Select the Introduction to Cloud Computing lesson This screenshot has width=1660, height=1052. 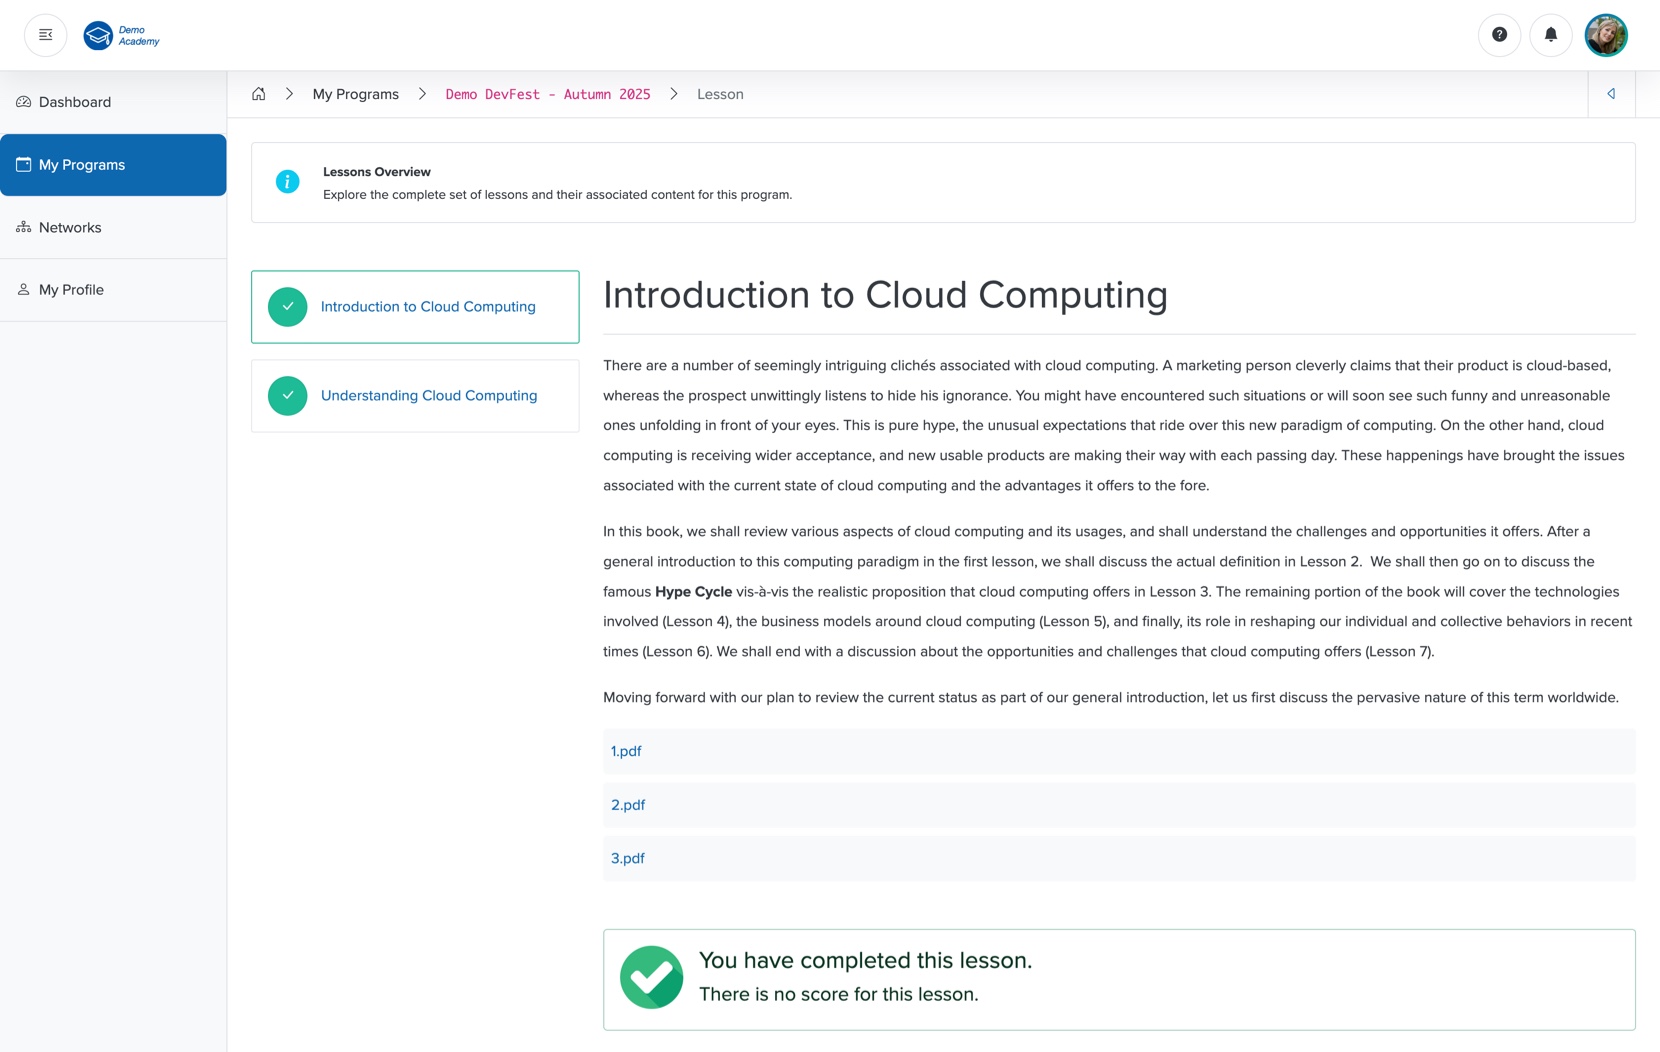coord(428,307)
